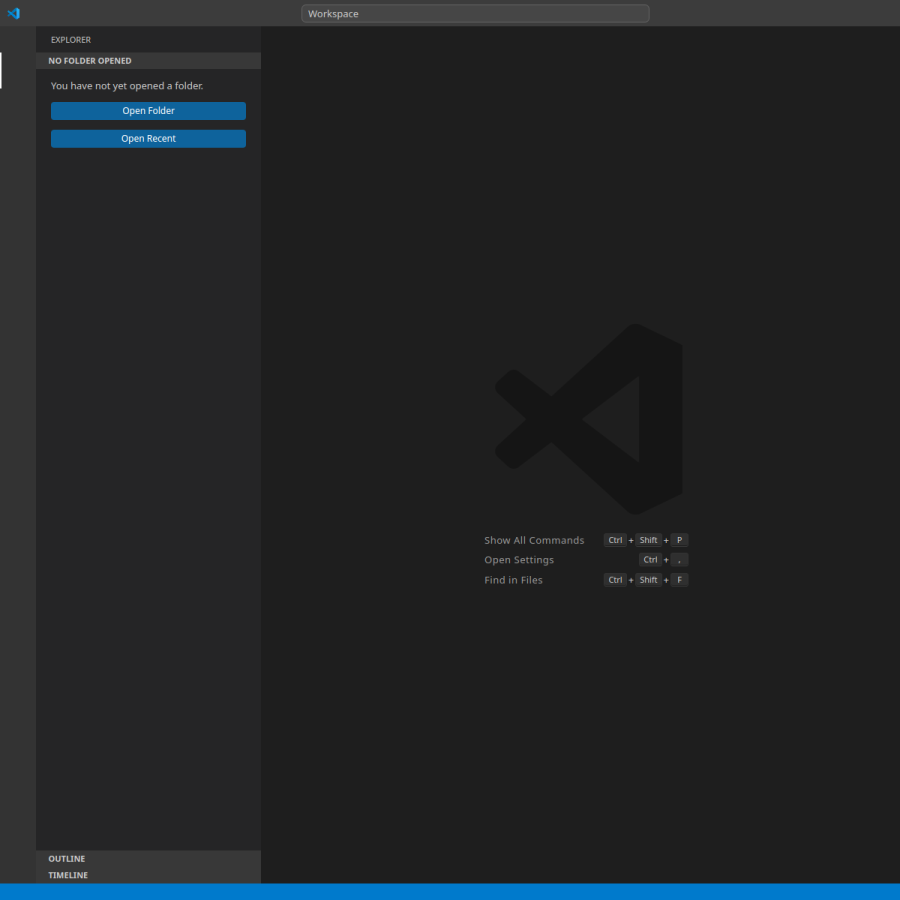
Task: Collapse the NO FOLDER OPENED section
Action: click(x=148, y=61)
